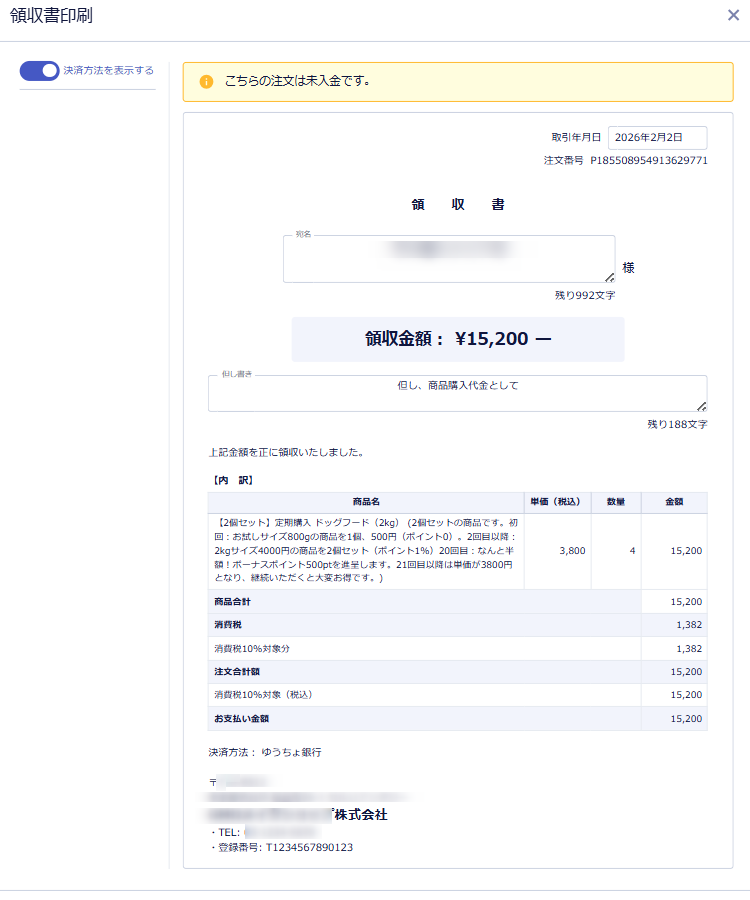
Task: Click the 領収金額 ¥15,200 box
Action: tap(457, 339)
